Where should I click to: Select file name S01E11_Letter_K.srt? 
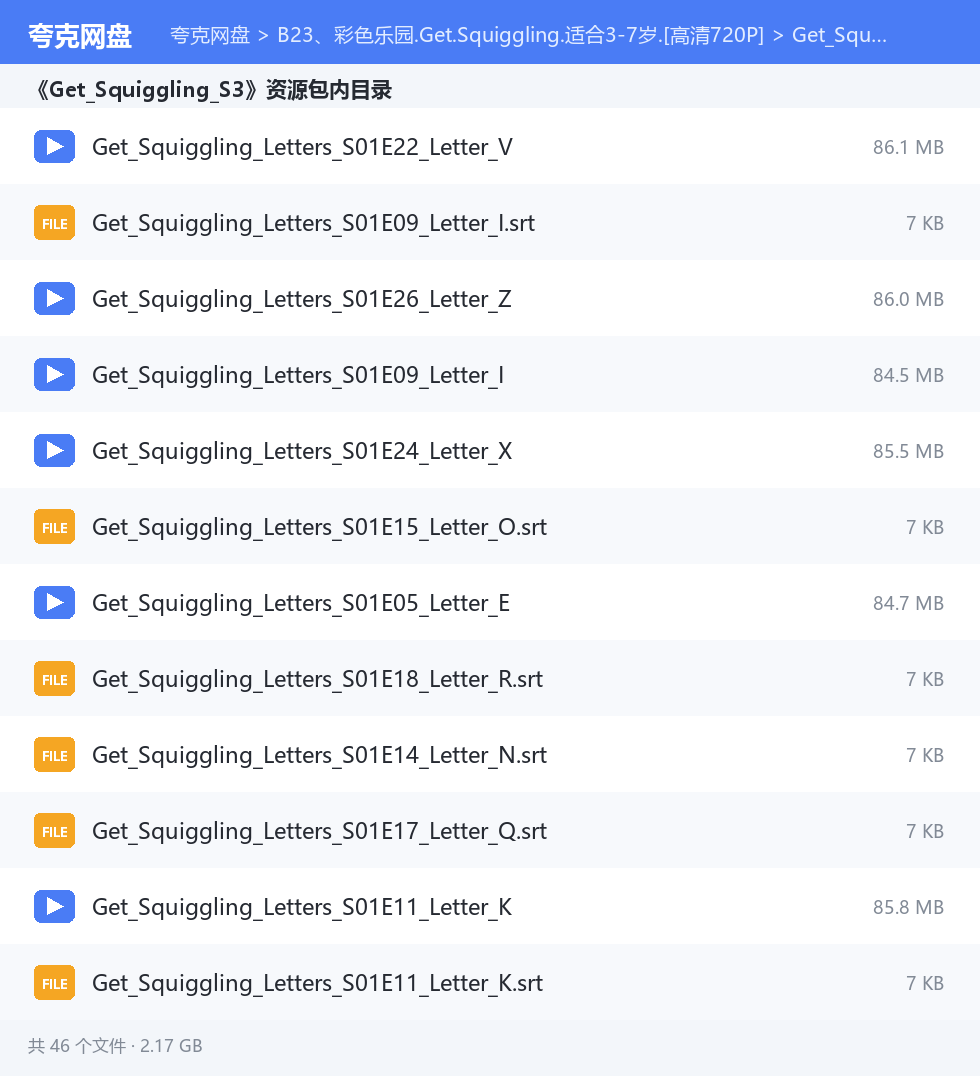tap(318, 983)
